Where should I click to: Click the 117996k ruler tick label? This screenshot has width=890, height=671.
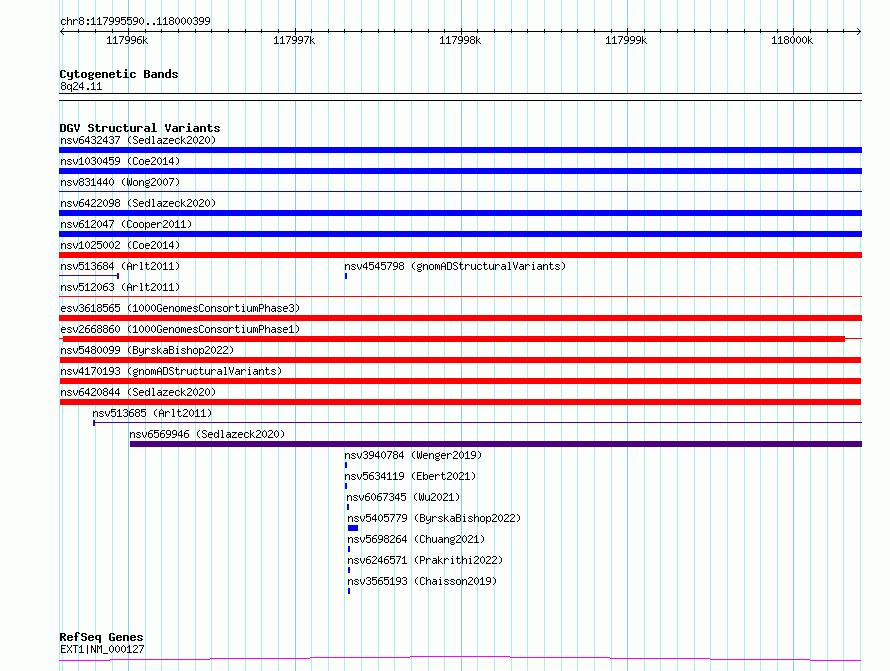coord(127,40)
